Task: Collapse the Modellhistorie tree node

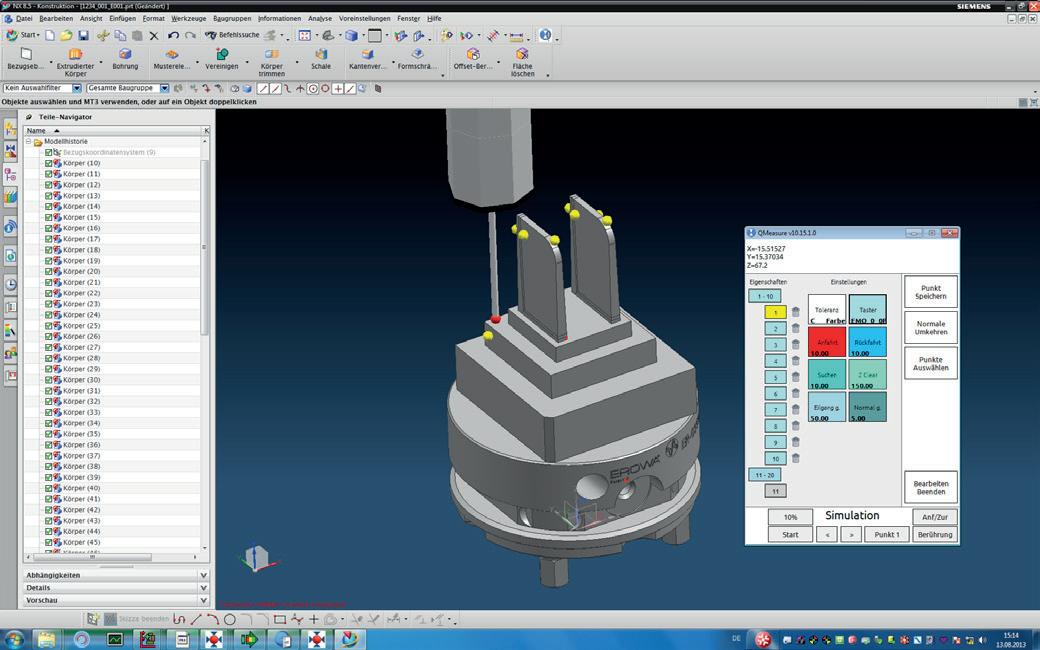Action: [x=29, y=142]
